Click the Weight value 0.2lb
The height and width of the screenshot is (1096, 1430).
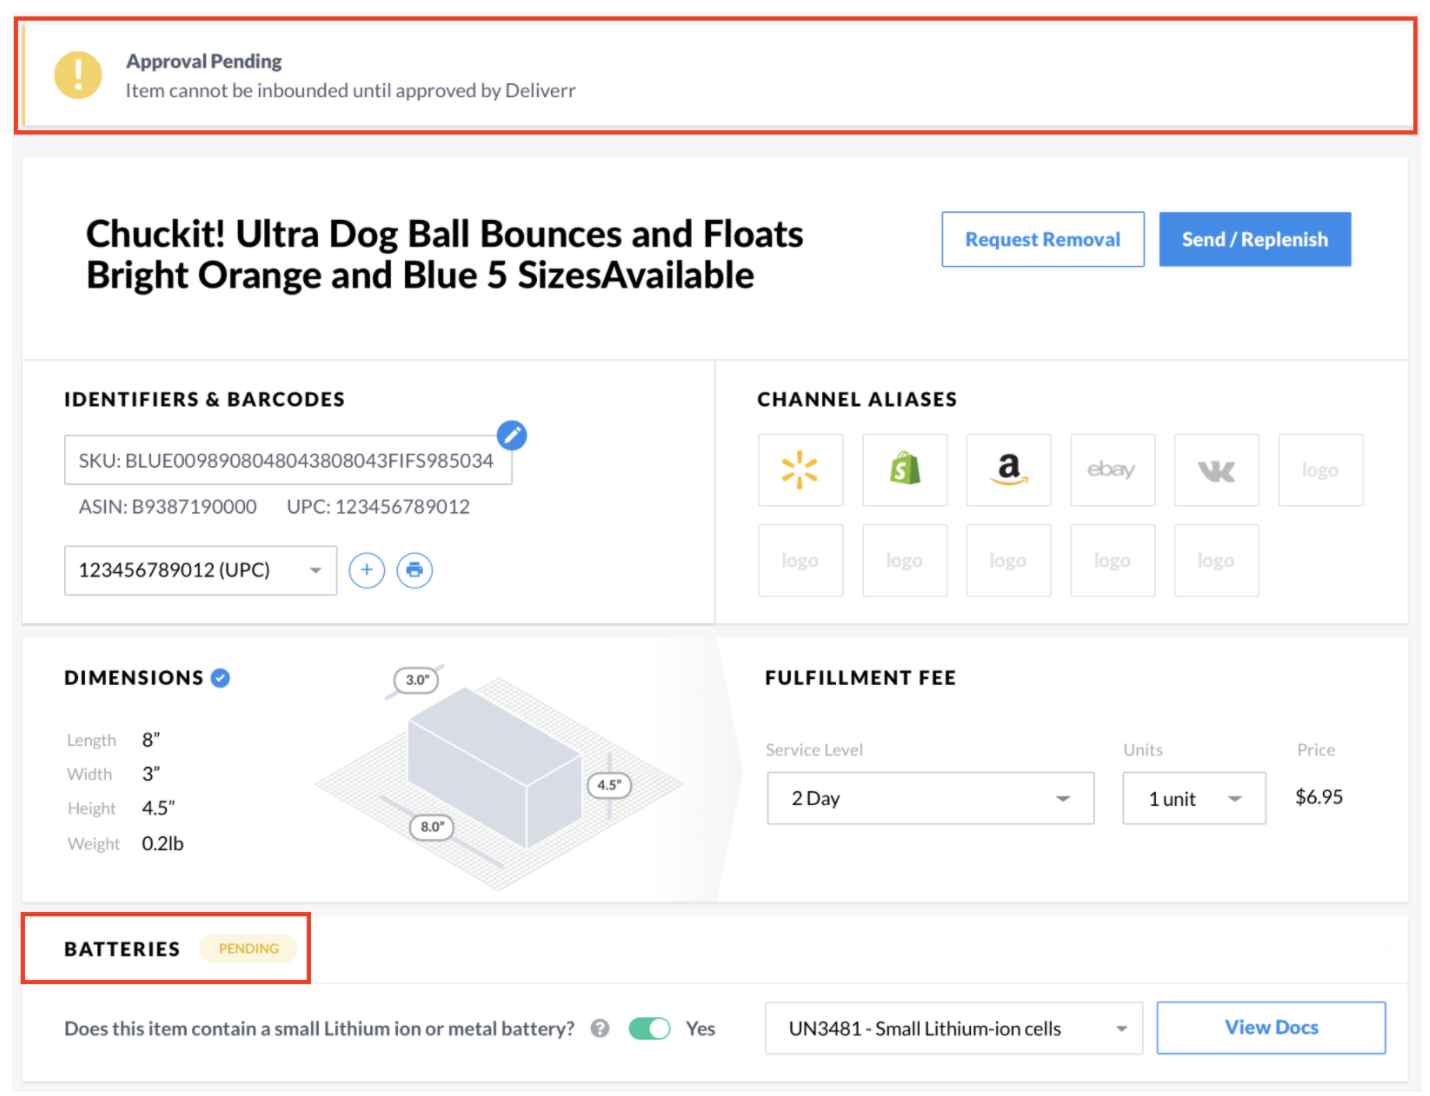point(163,843)
